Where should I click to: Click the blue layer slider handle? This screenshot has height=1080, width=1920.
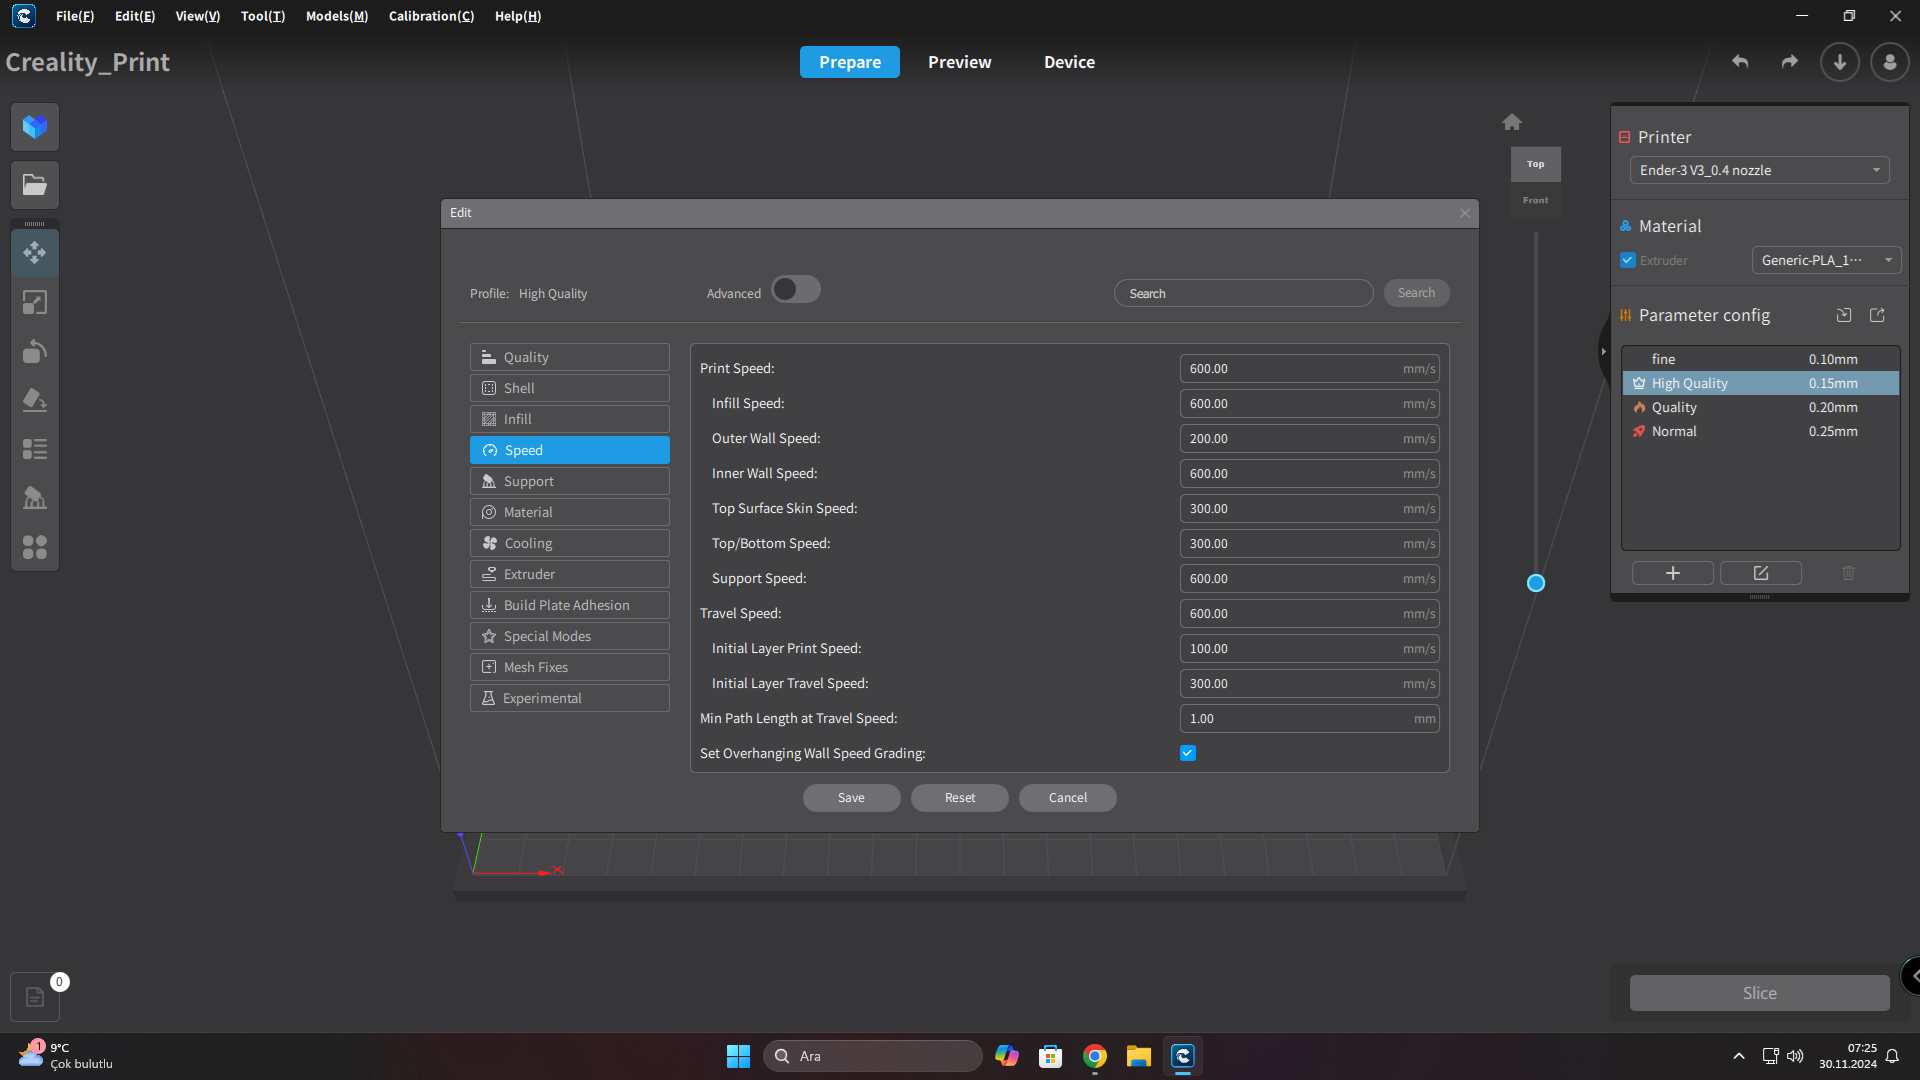click(1536, 583)
